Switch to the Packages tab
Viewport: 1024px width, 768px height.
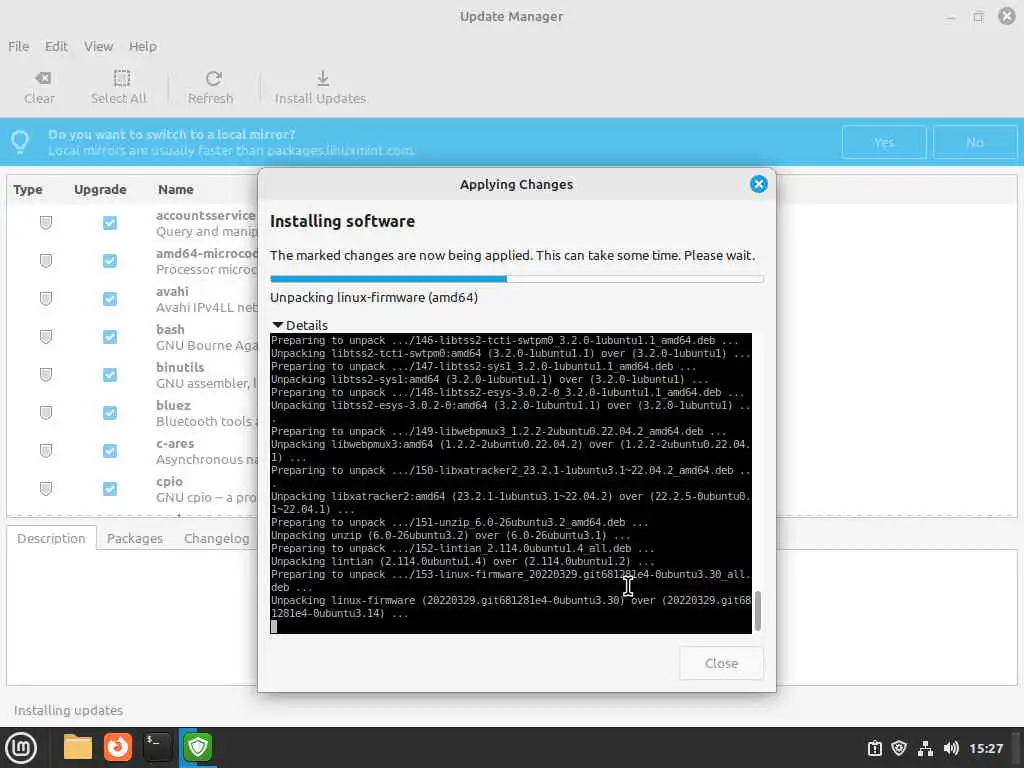coord(135,538)
